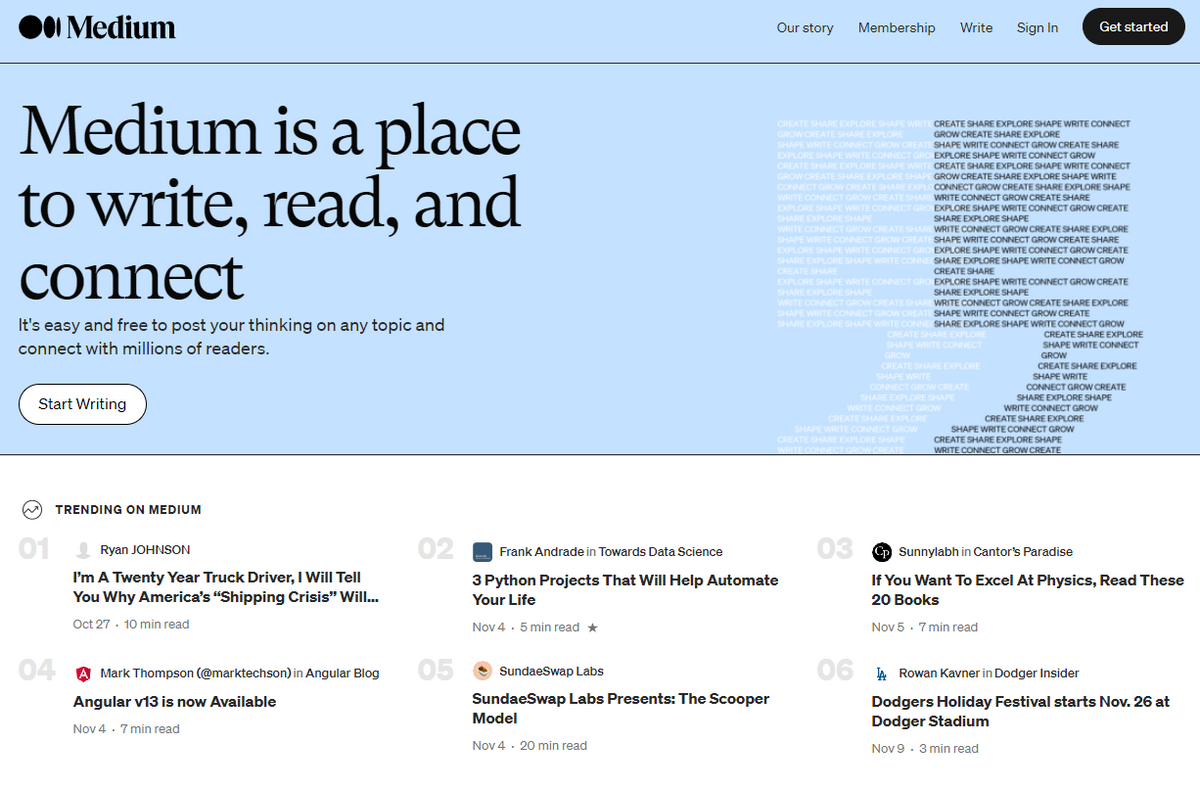The width and height of the screenshot is (1200, 790).
Task: Click the Medium logo in header
Action: tap(97, 27)
